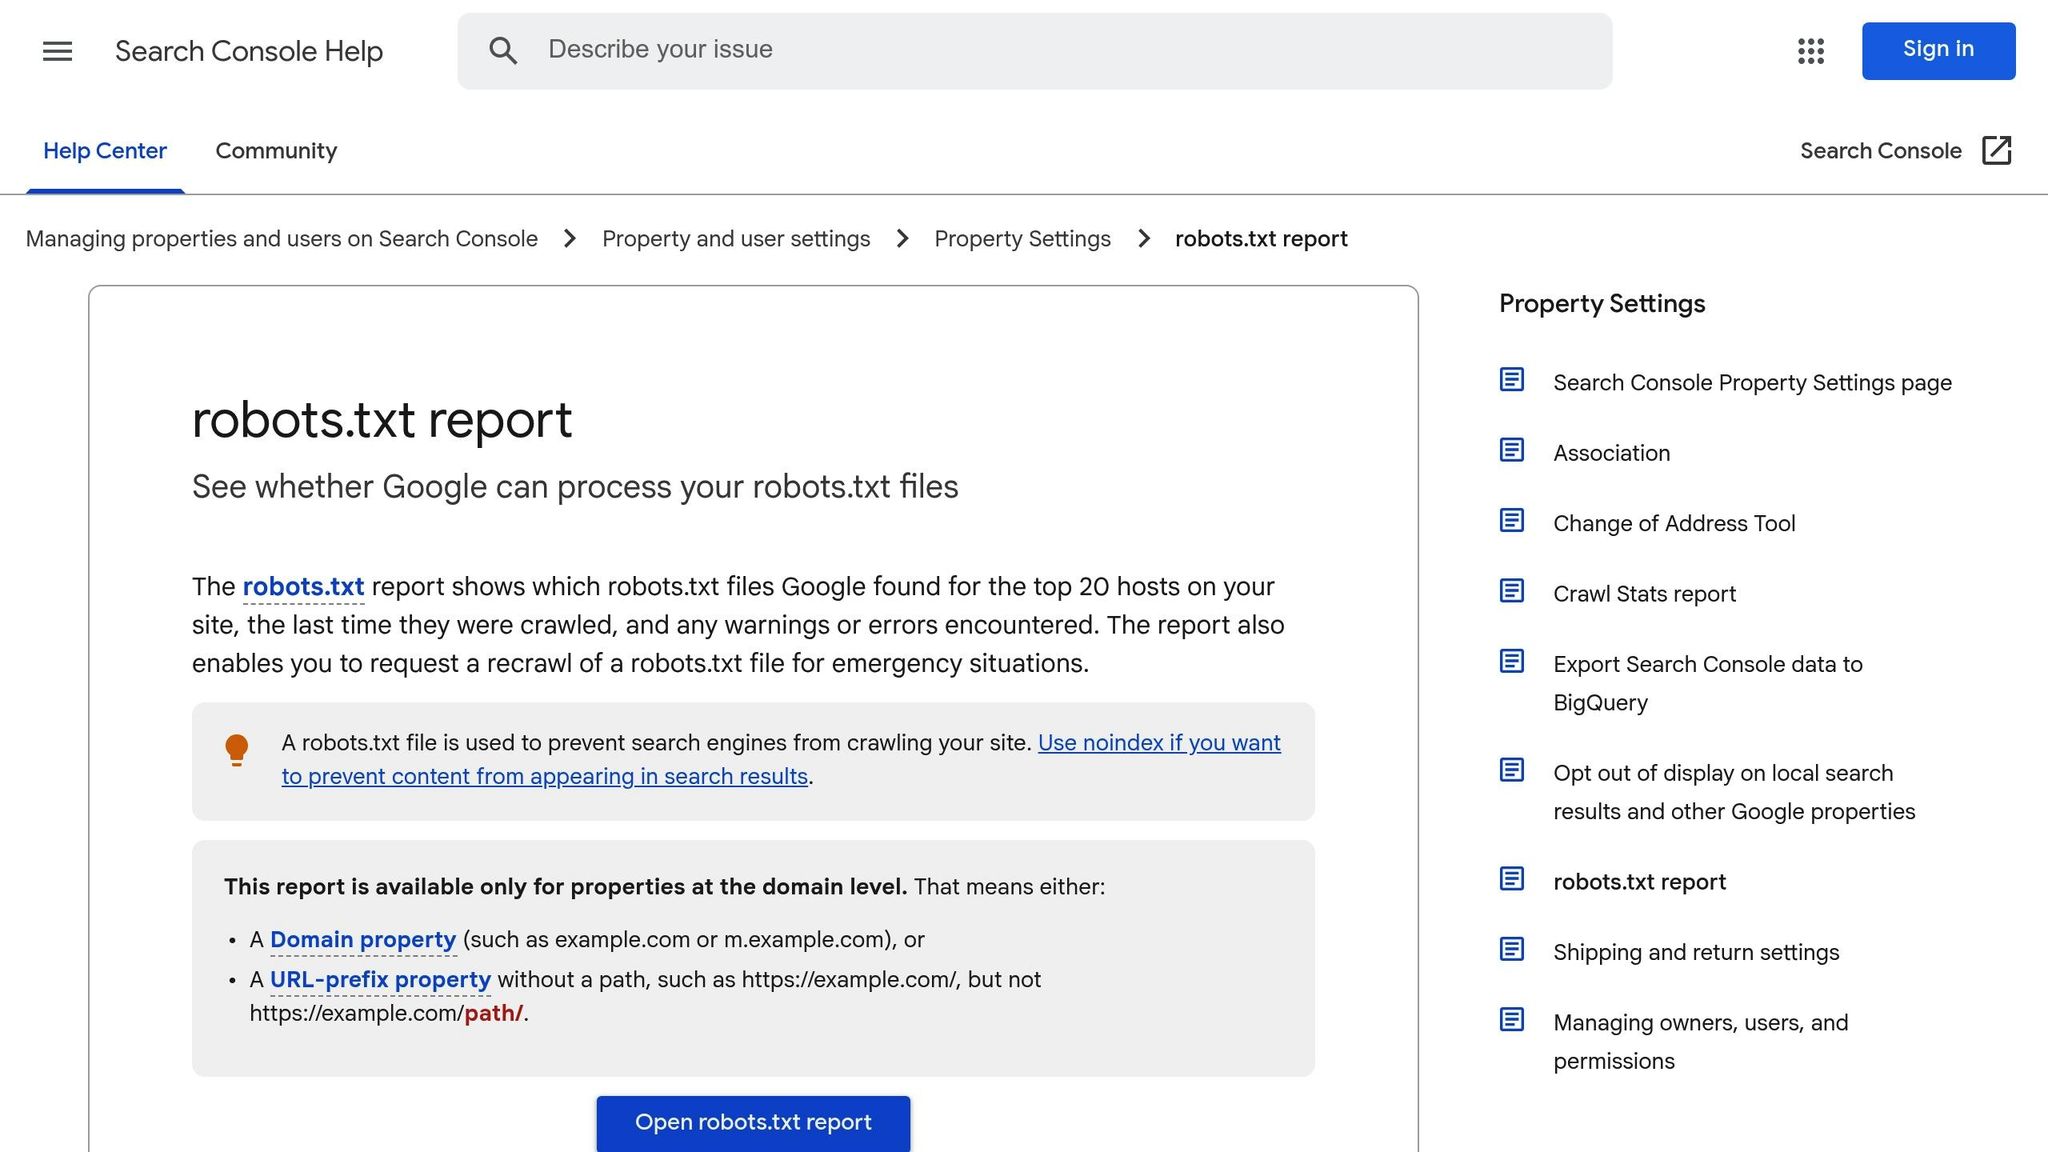This screenshot has height=1152, width=2048.
Task: Click the lightbulb tip icon
Action: 237,750
